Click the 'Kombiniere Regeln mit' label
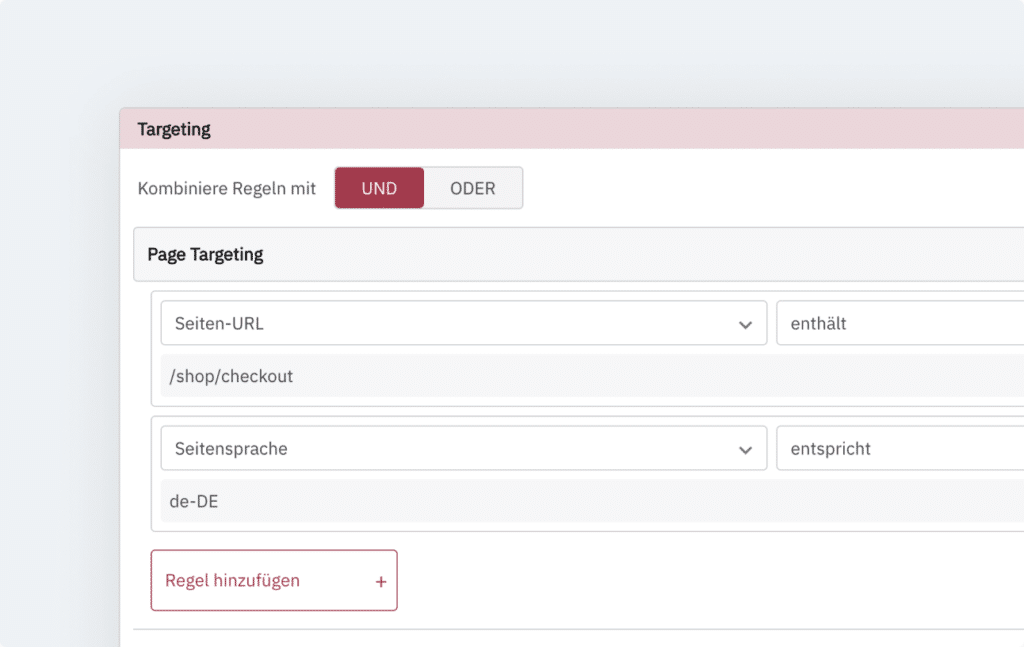1024x647 pixels. 227,188
